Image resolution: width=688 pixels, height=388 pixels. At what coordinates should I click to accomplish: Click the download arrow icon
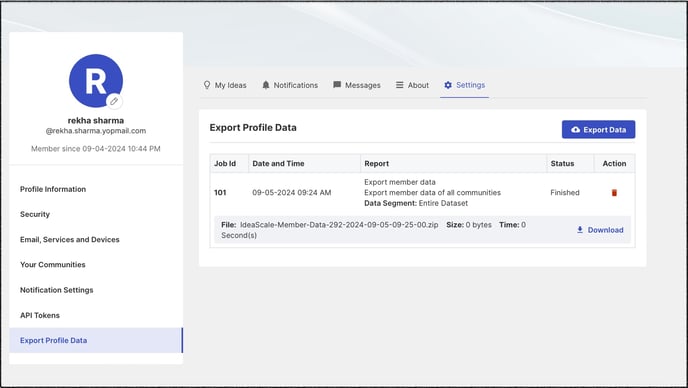pos(580,230)
